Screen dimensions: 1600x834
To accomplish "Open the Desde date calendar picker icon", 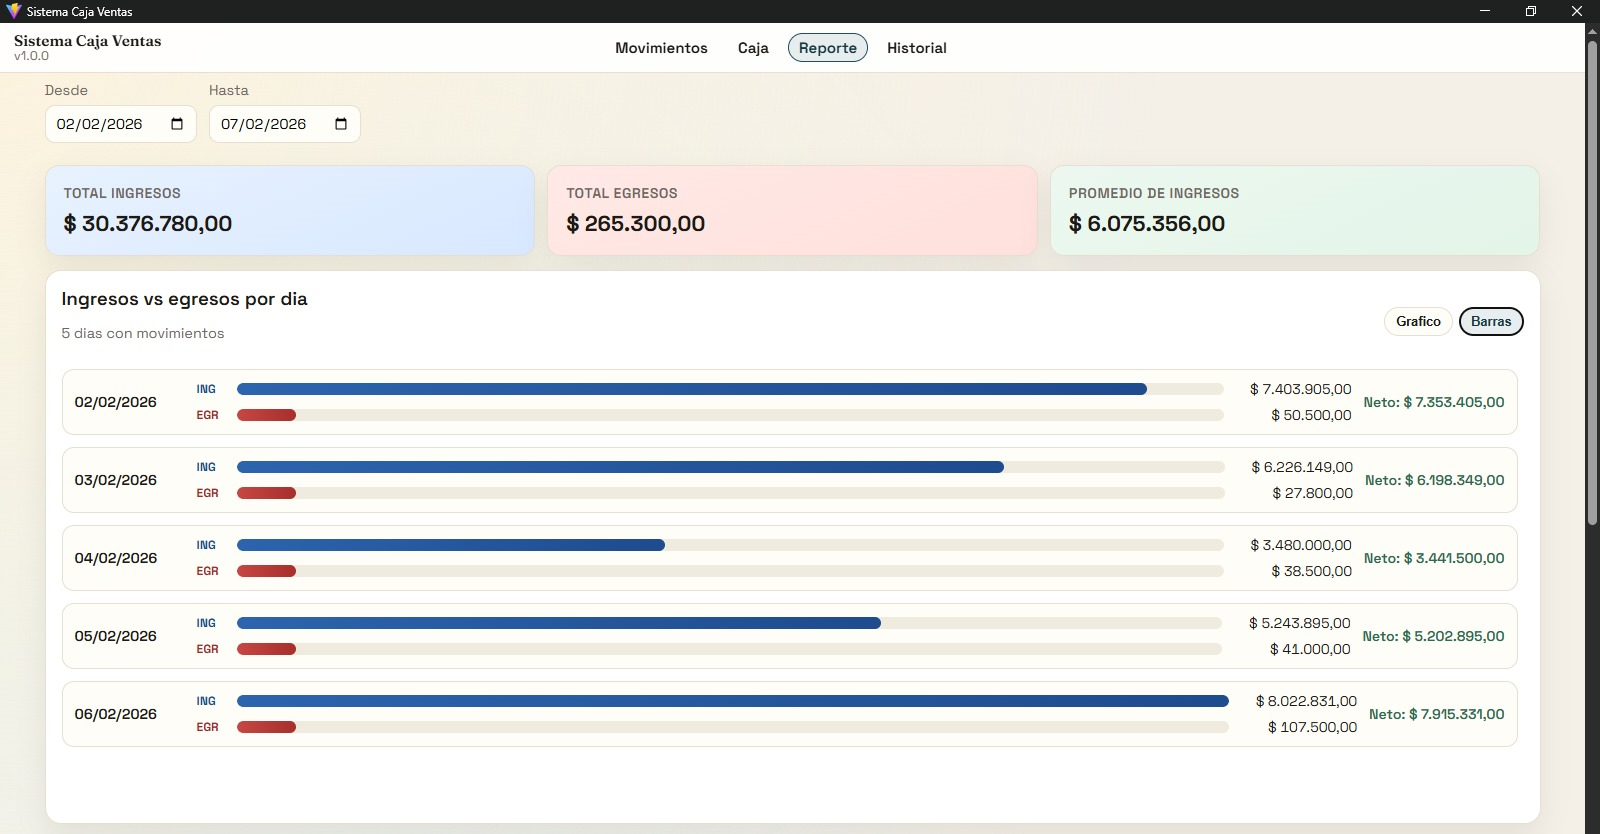I will pos(177,124).
